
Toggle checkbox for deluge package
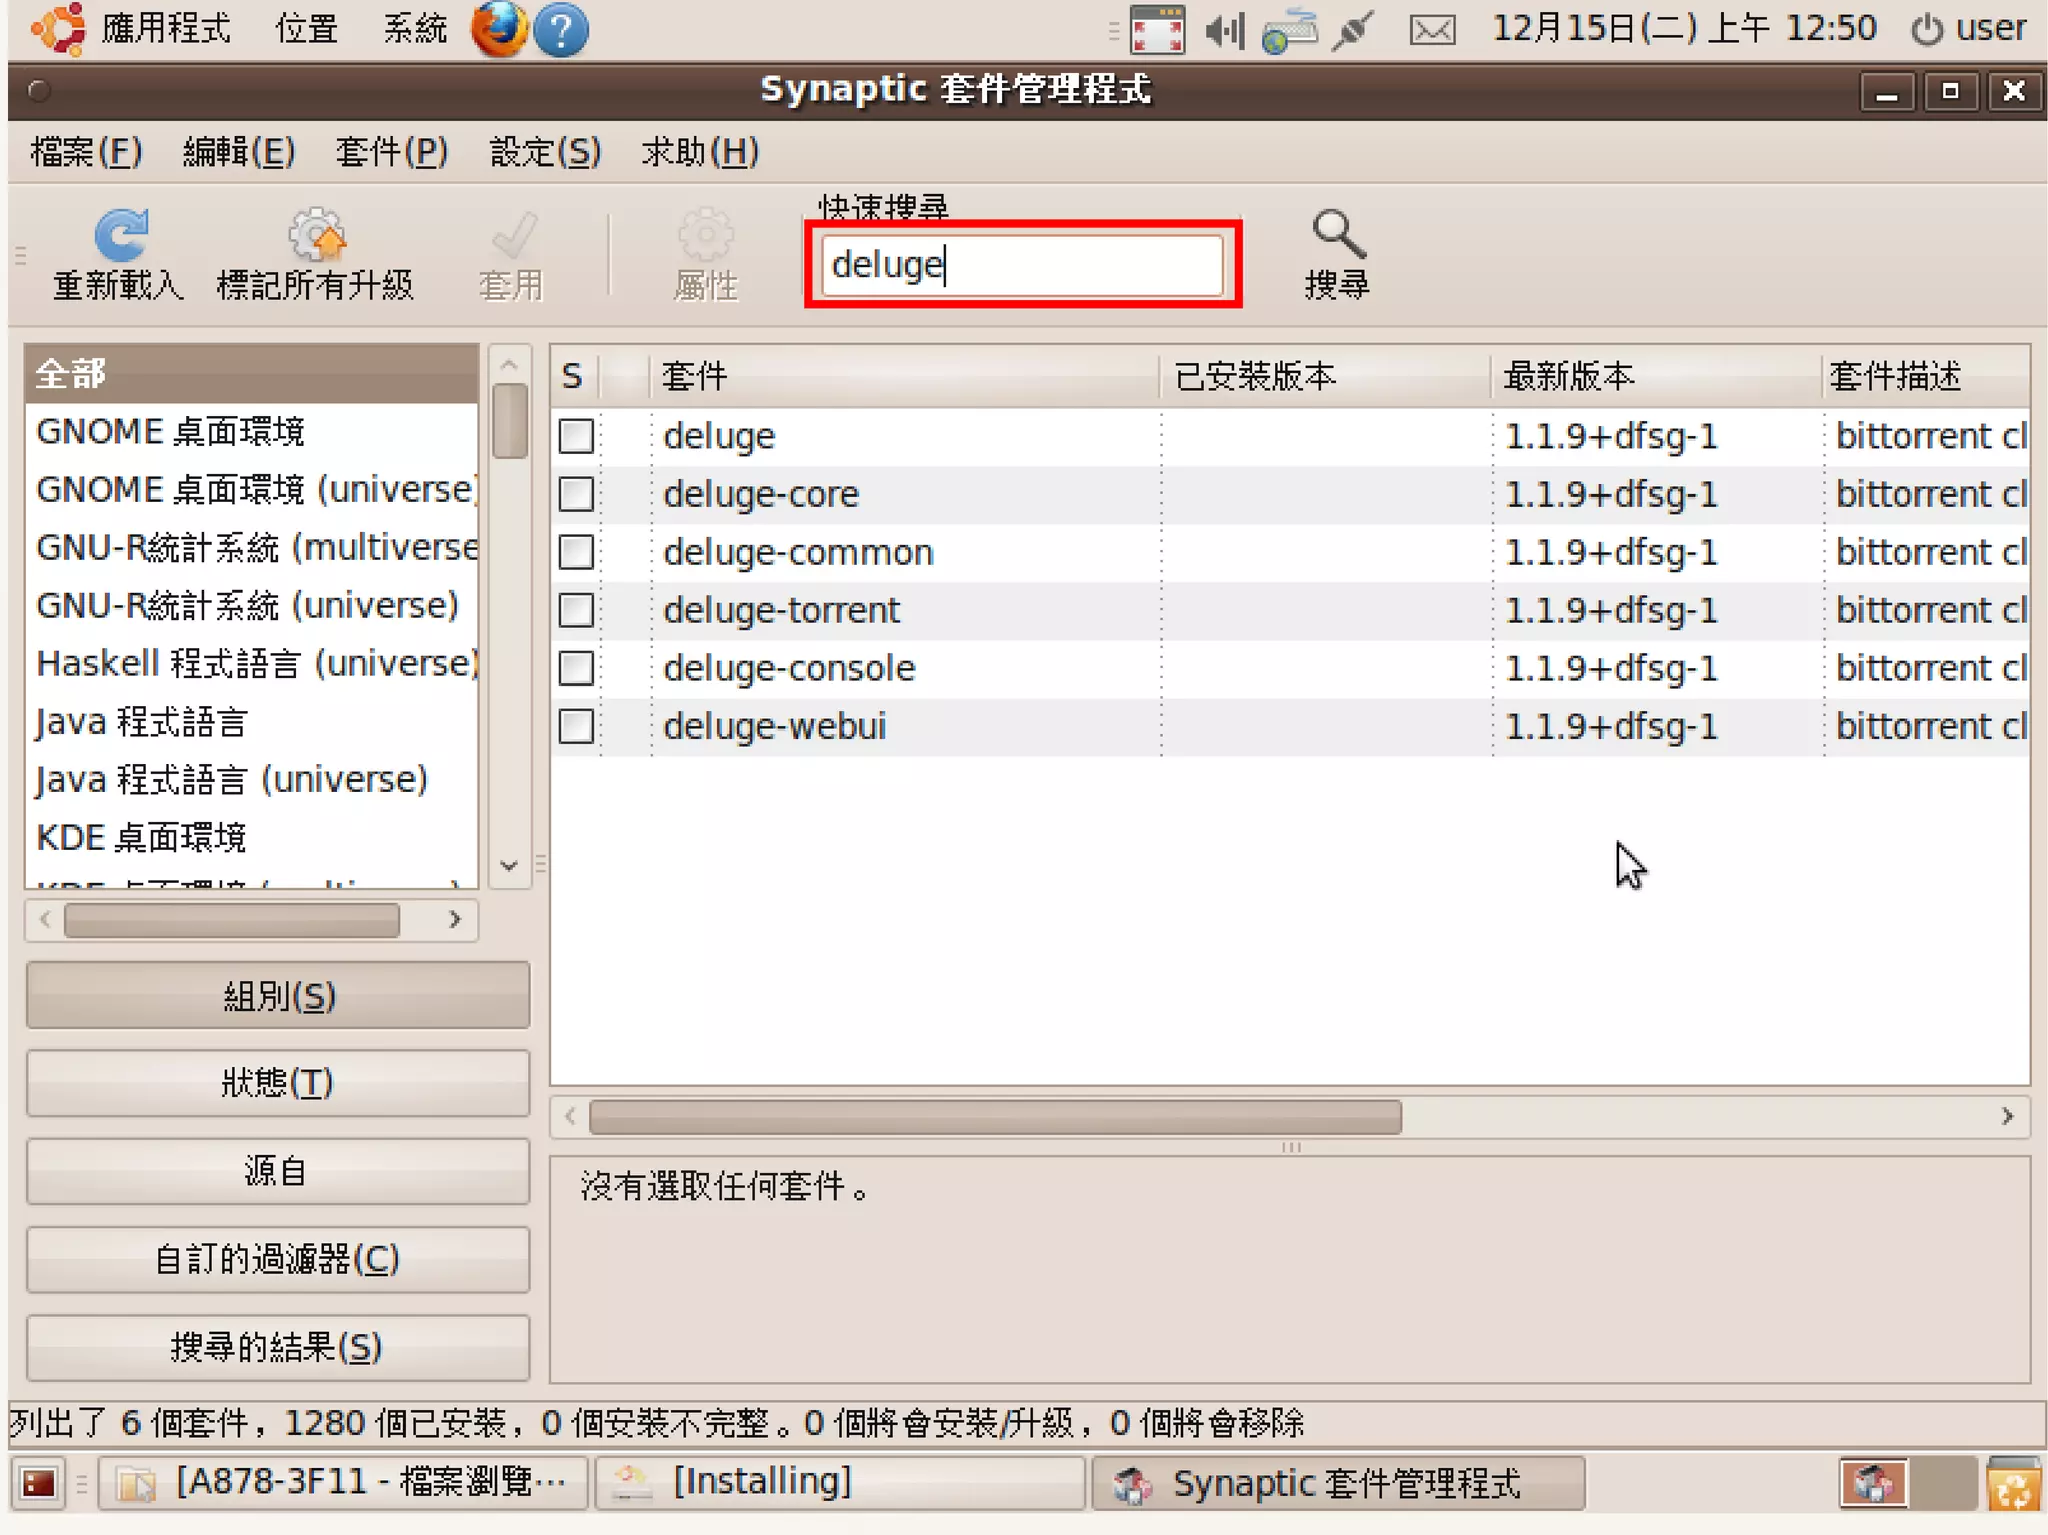pos(576,436)
